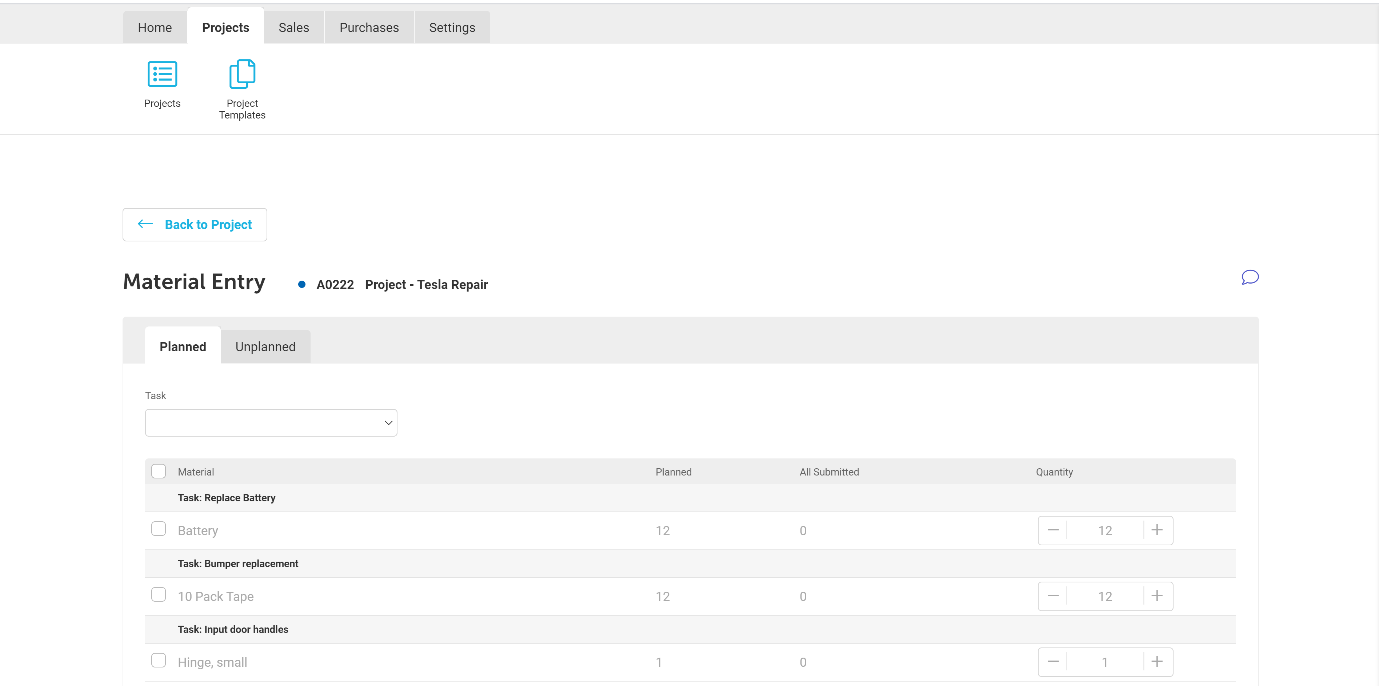Increase 10 Pack Tape quantity

click(1157, 596)
